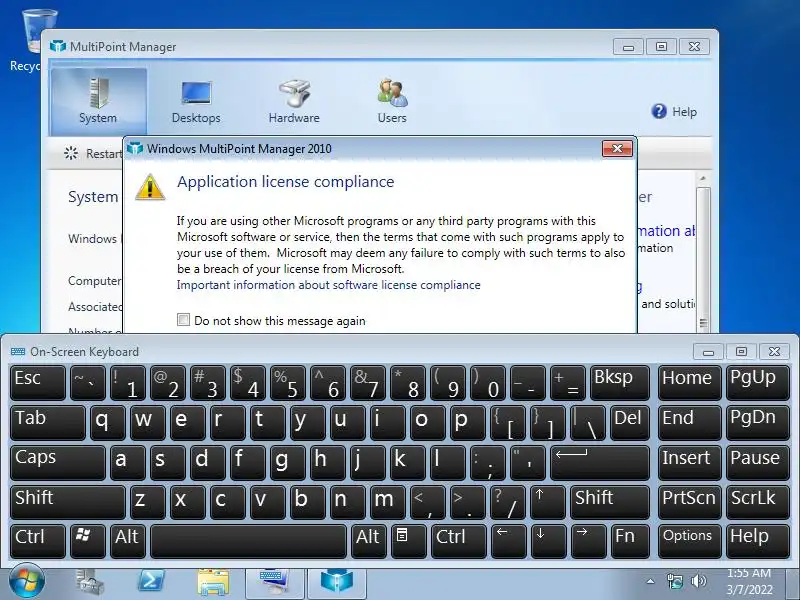Click the warning icon in the dialog

pyautogui.click(x=150, y=187)
